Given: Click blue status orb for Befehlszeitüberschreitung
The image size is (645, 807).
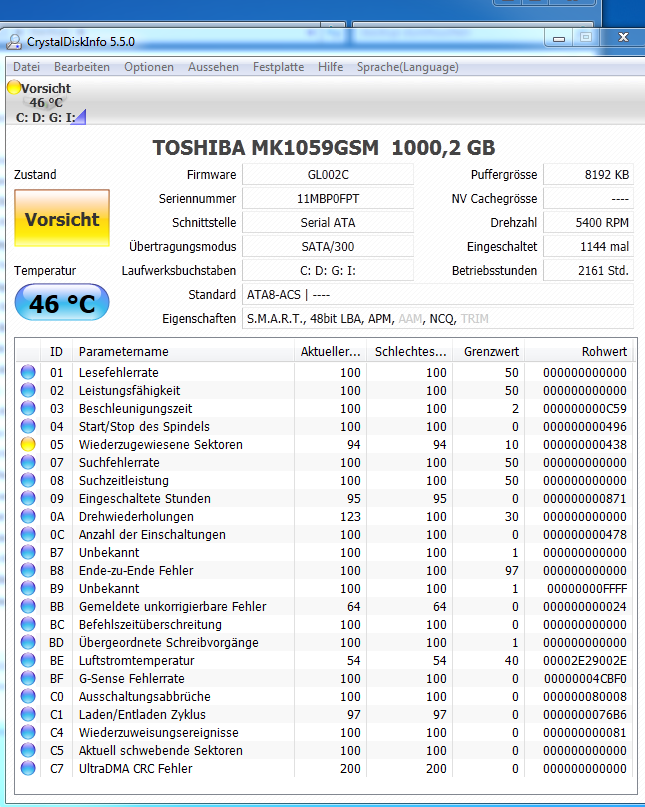Looking at the screenshot, I should pyautogui.click(x=28, y=624).
